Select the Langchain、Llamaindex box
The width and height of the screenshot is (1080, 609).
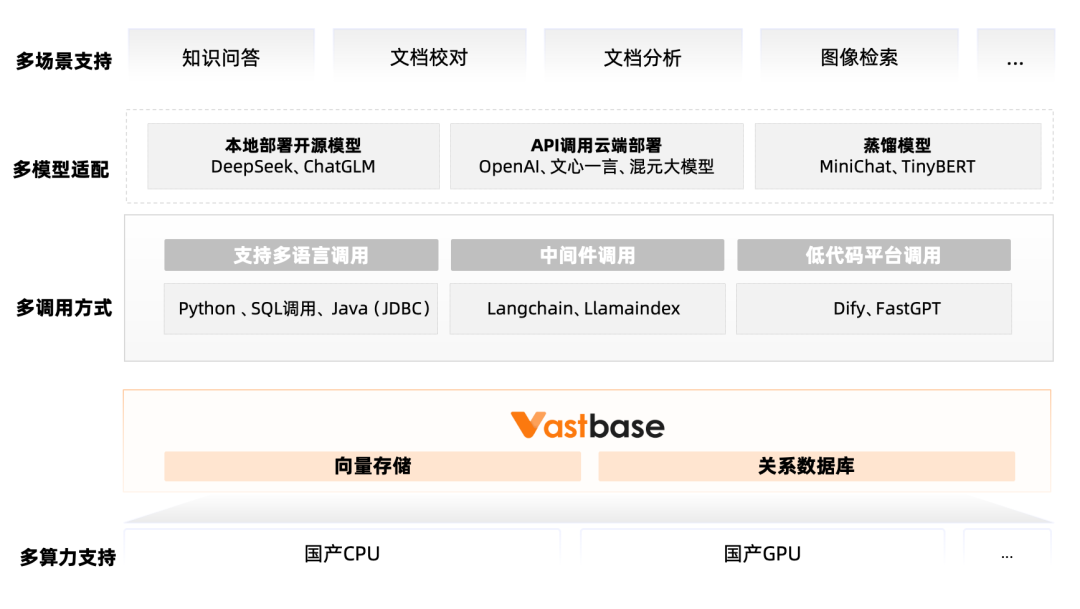[588, 309]
